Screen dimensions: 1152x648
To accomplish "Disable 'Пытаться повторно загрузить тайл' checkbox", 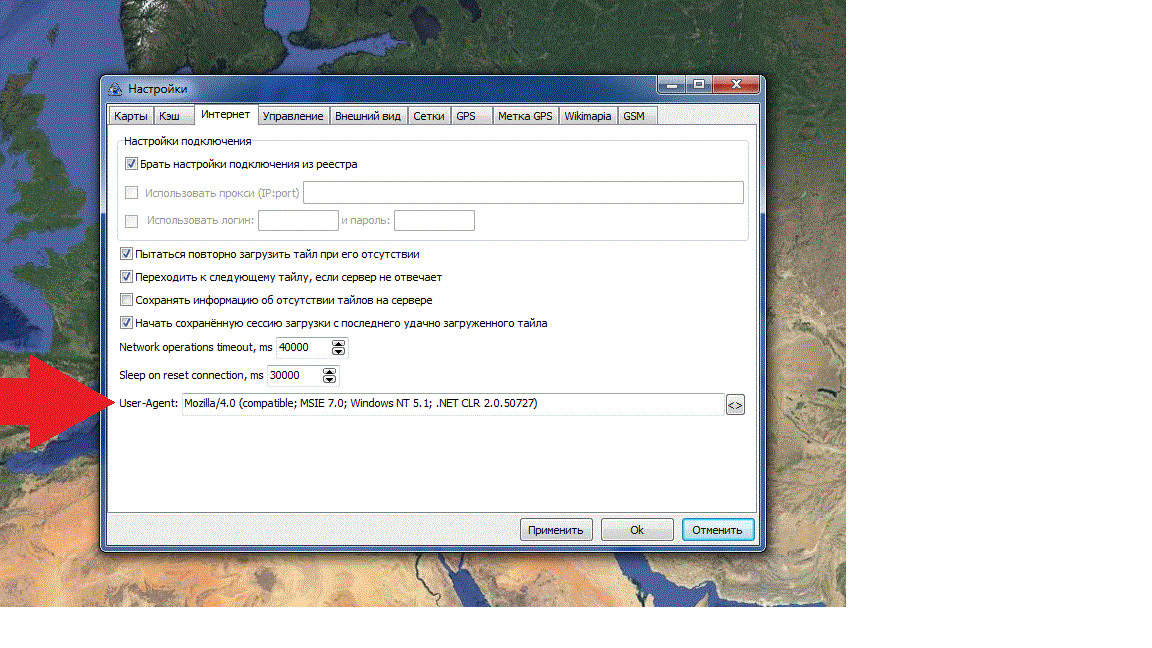I will coord(127,254).
